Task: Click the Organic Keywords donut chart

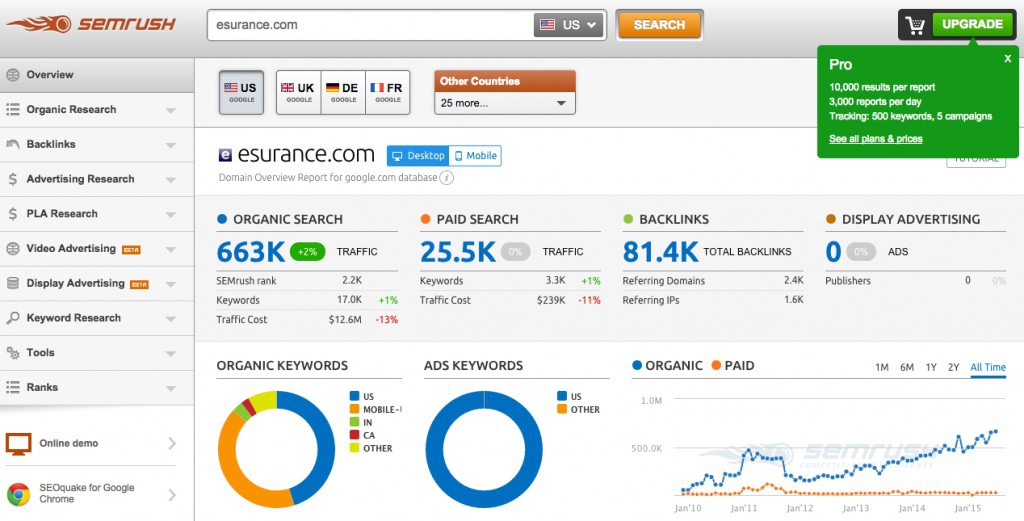Action: coord(276,449)
